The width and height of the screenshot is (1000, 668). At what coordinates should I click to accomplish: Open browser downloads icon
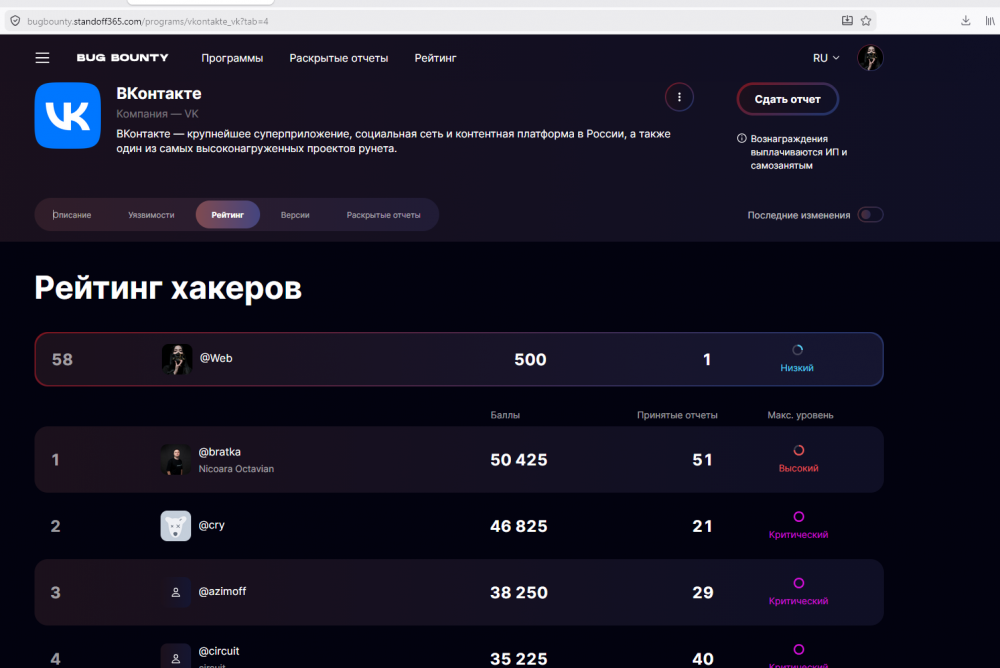point(966,21)
